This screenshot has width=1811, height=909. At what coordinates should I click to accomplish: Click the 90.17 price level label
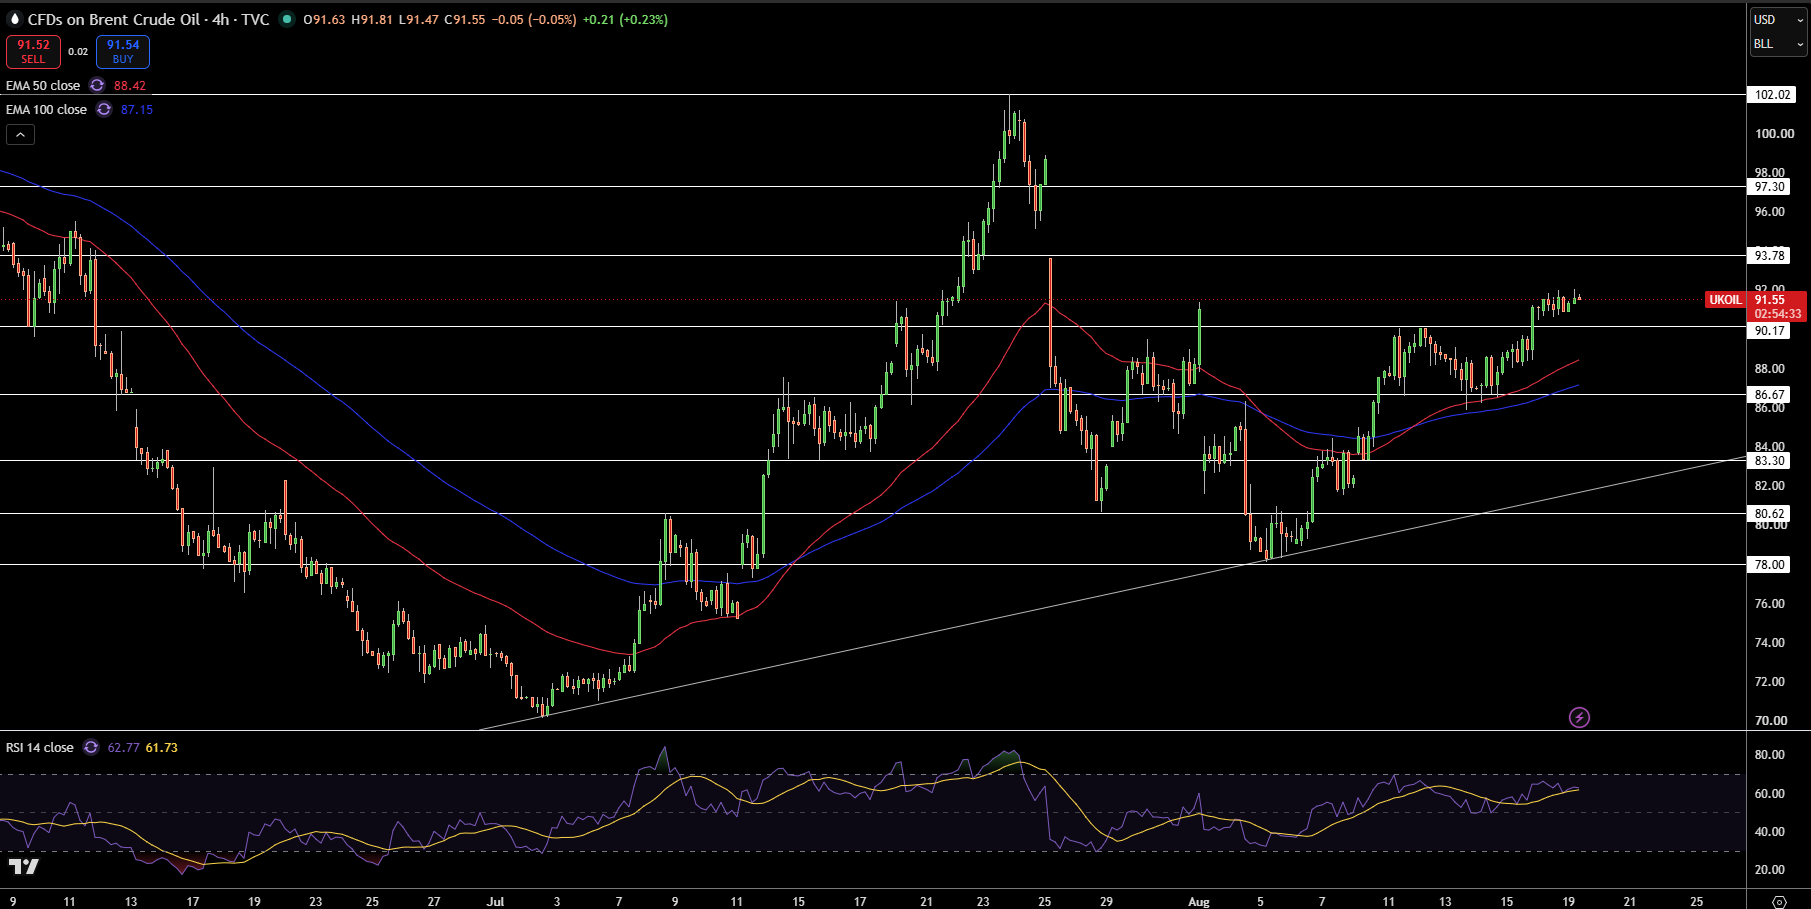click(x=1769, y=331)
